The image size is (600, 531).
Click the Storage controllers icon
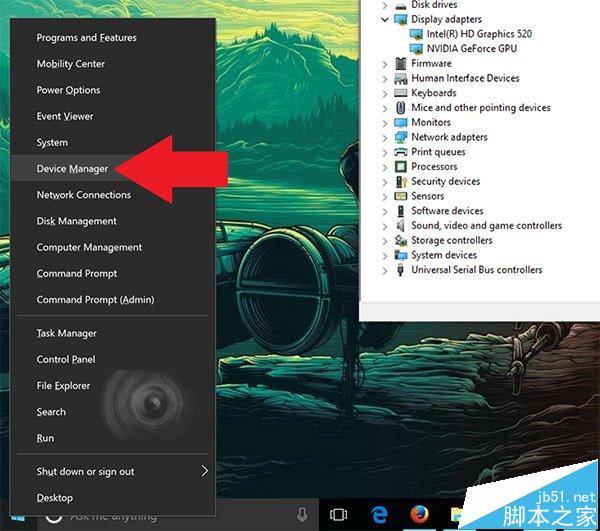click(401, 240)
